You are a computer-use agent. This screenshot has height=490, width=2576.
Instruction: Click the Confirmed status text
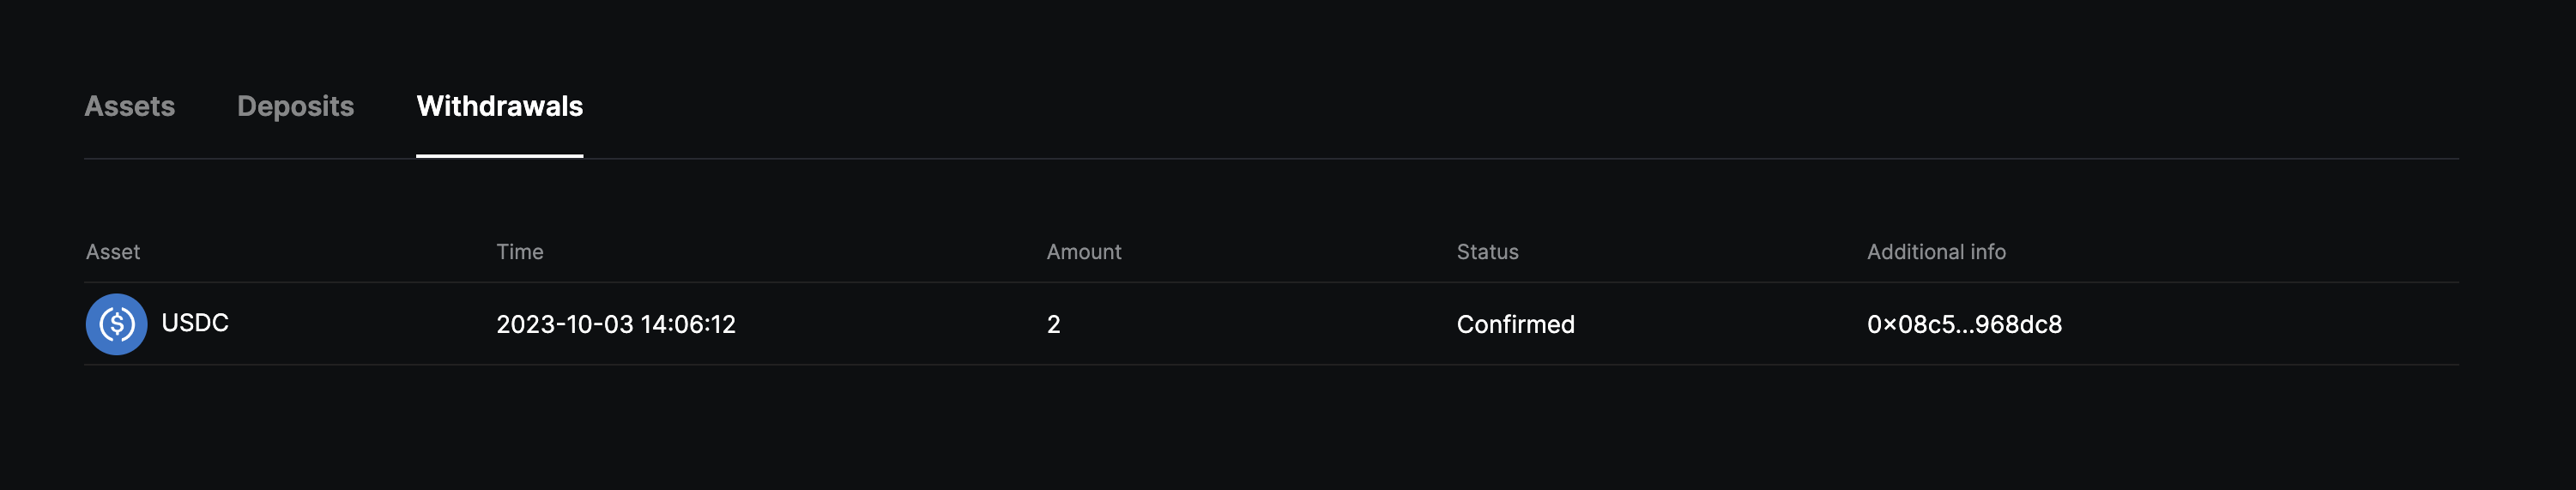point(1515,324)
